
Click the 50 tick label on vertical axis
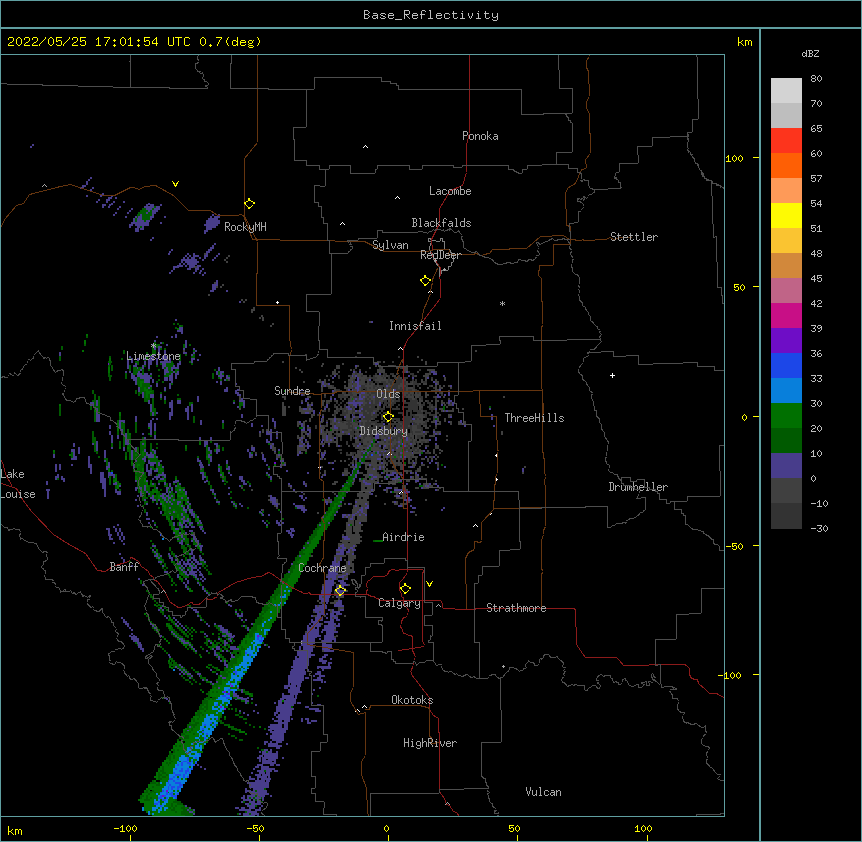(x=739, y=287)
